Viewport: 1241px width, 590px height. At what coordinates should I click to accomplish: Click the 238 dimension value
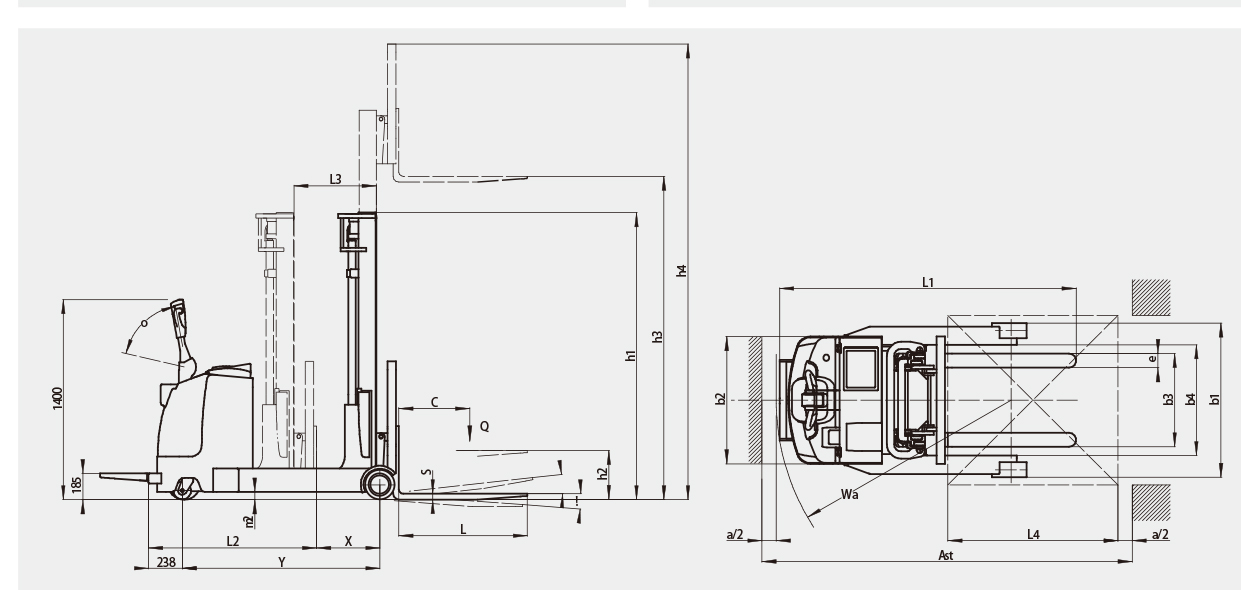[x=166, y=562]
